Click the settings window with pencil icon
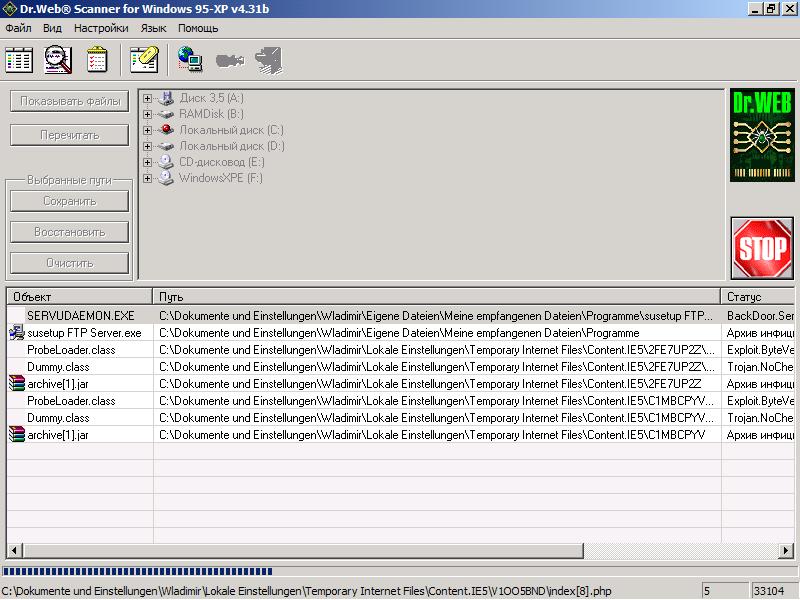 pos(144,60)
